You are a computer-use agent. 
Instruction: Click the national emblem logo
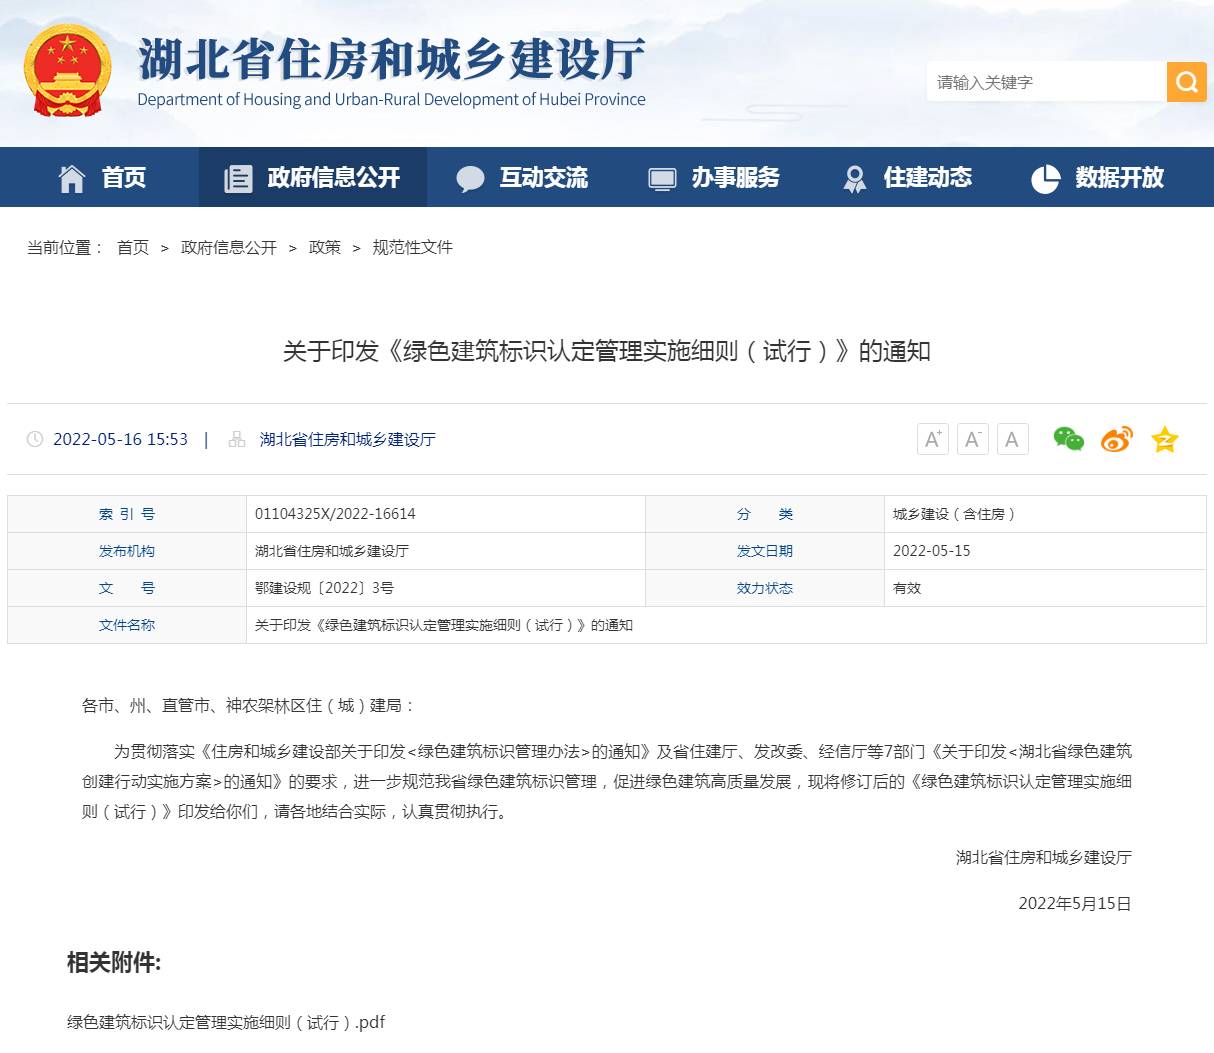click(x=67, y=70)
